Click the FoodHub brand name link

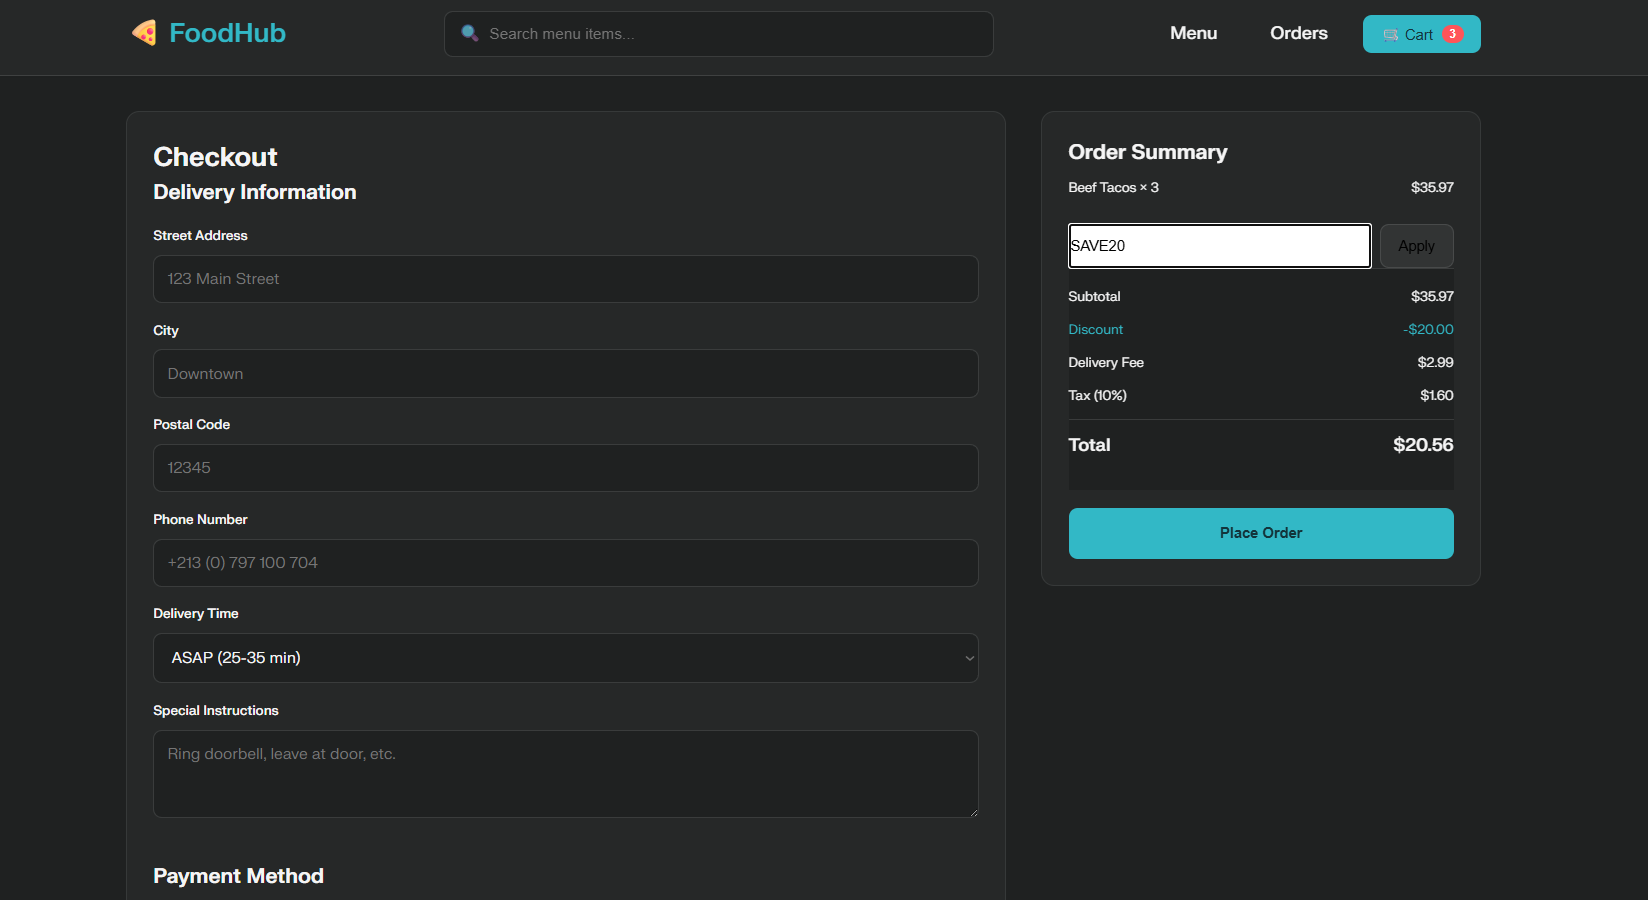tap(227, 33)
